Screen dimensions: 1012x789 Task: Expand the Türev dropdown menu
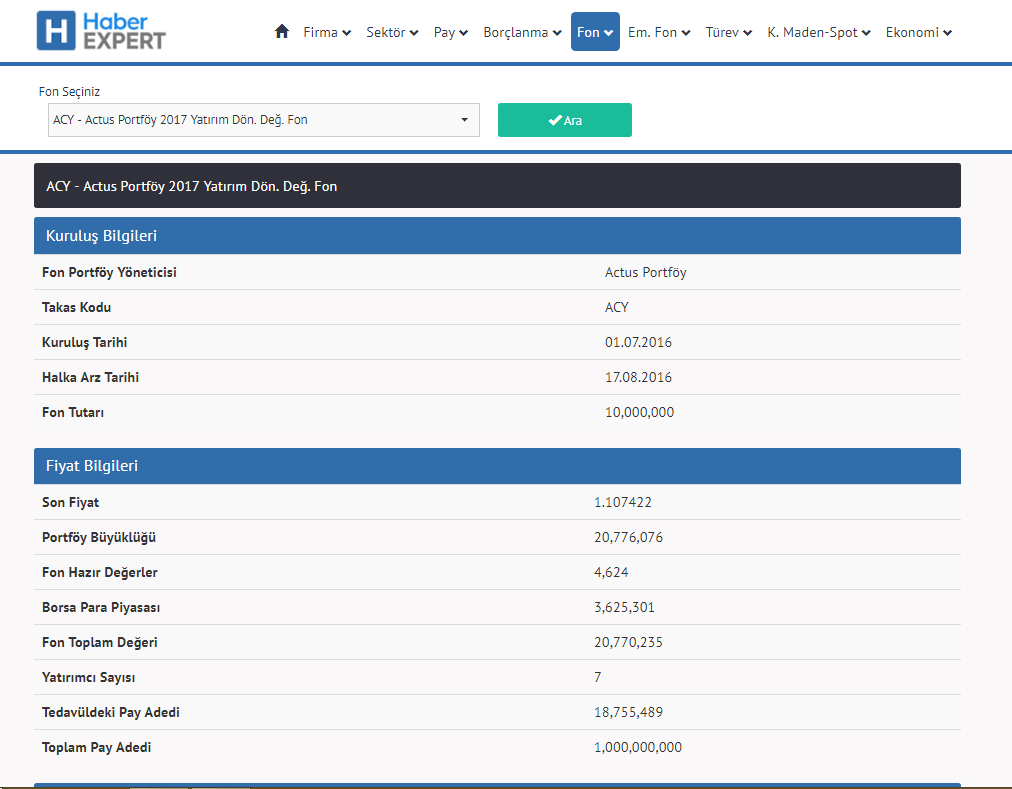click(729, 32)
